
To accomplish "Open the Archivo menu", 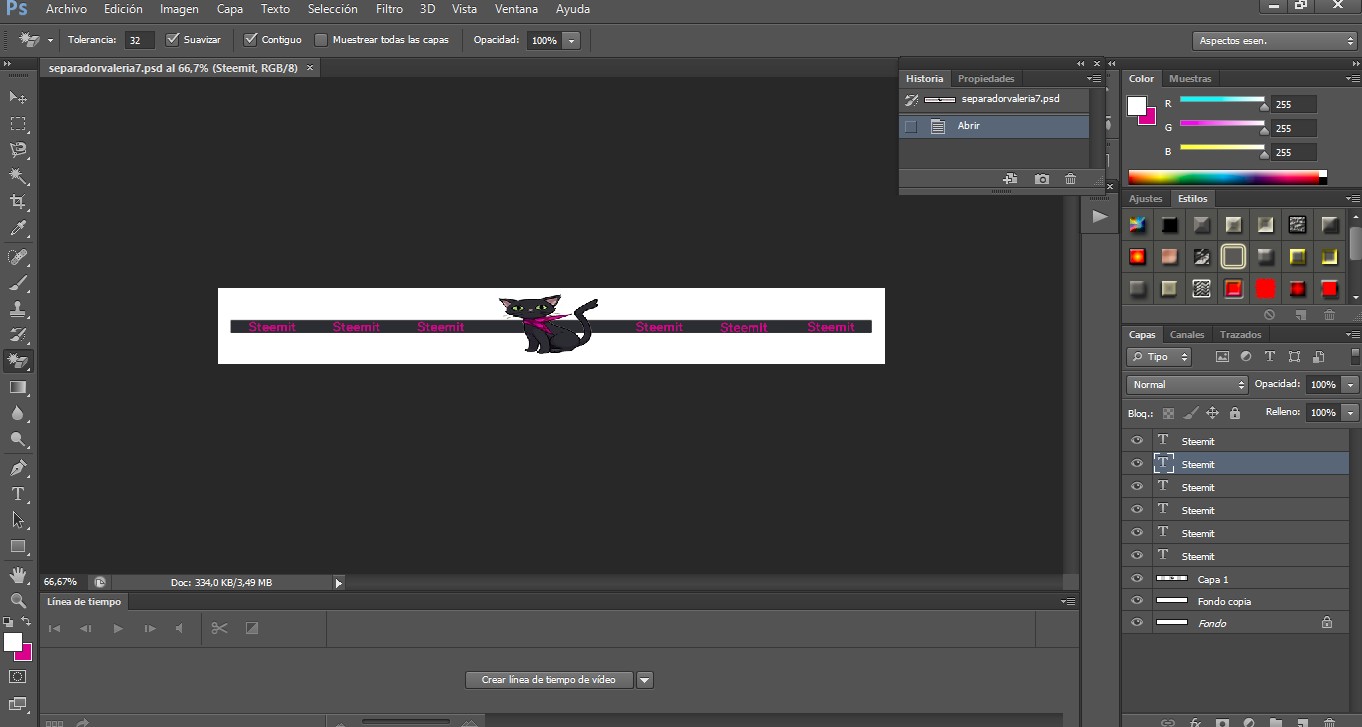I will (66, 9).
